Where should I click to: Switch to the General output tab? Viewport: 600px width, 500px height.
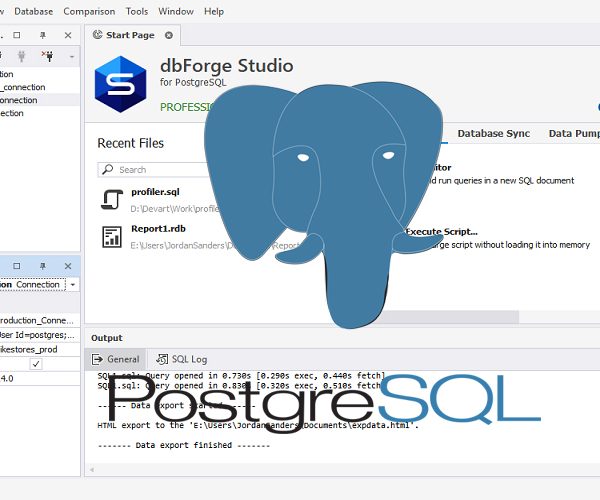[x=116, y=359]
